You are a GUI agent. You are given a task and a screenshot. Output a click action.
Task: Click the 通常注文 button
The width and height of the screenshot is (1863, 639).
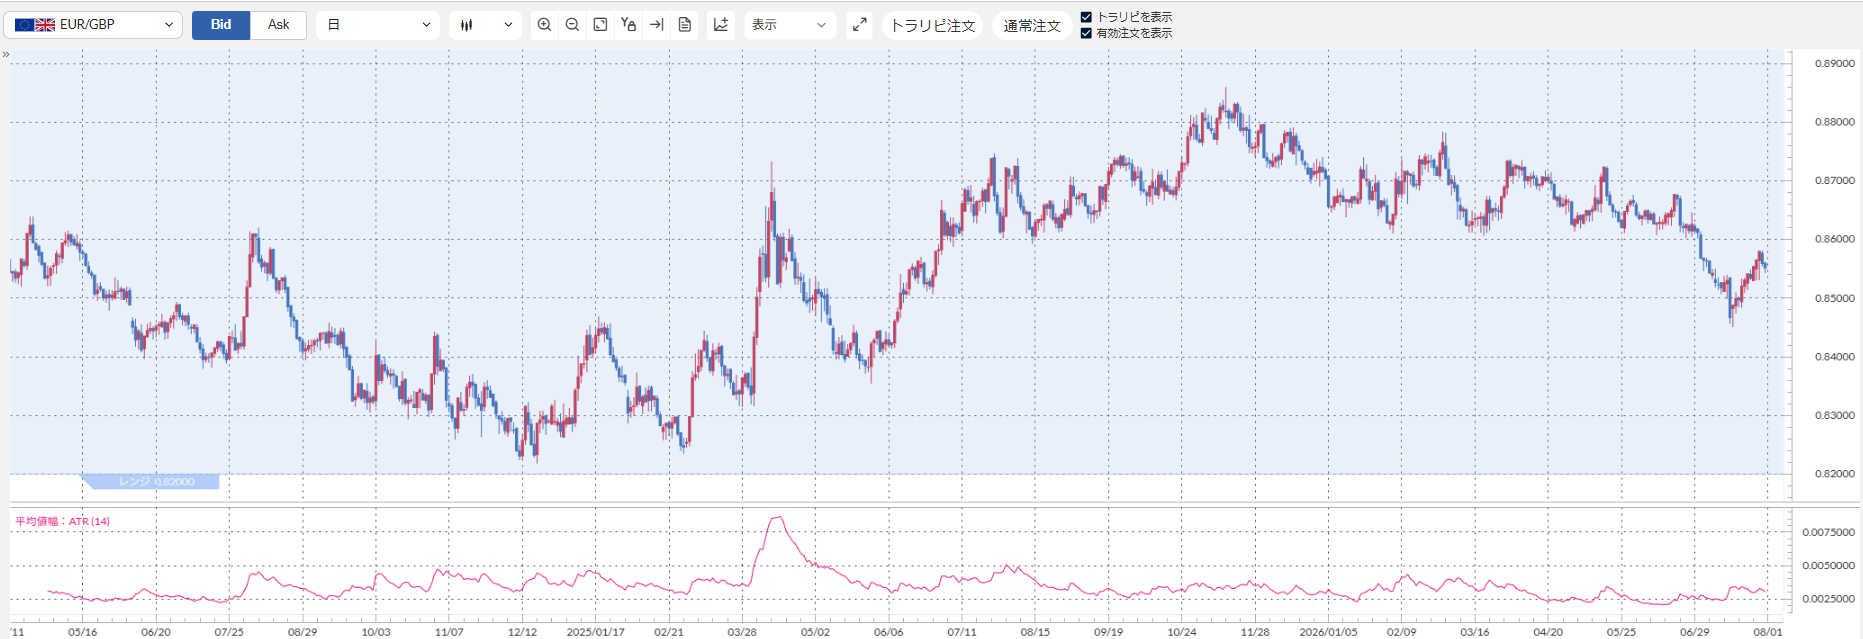click(x=1032, y=25)
